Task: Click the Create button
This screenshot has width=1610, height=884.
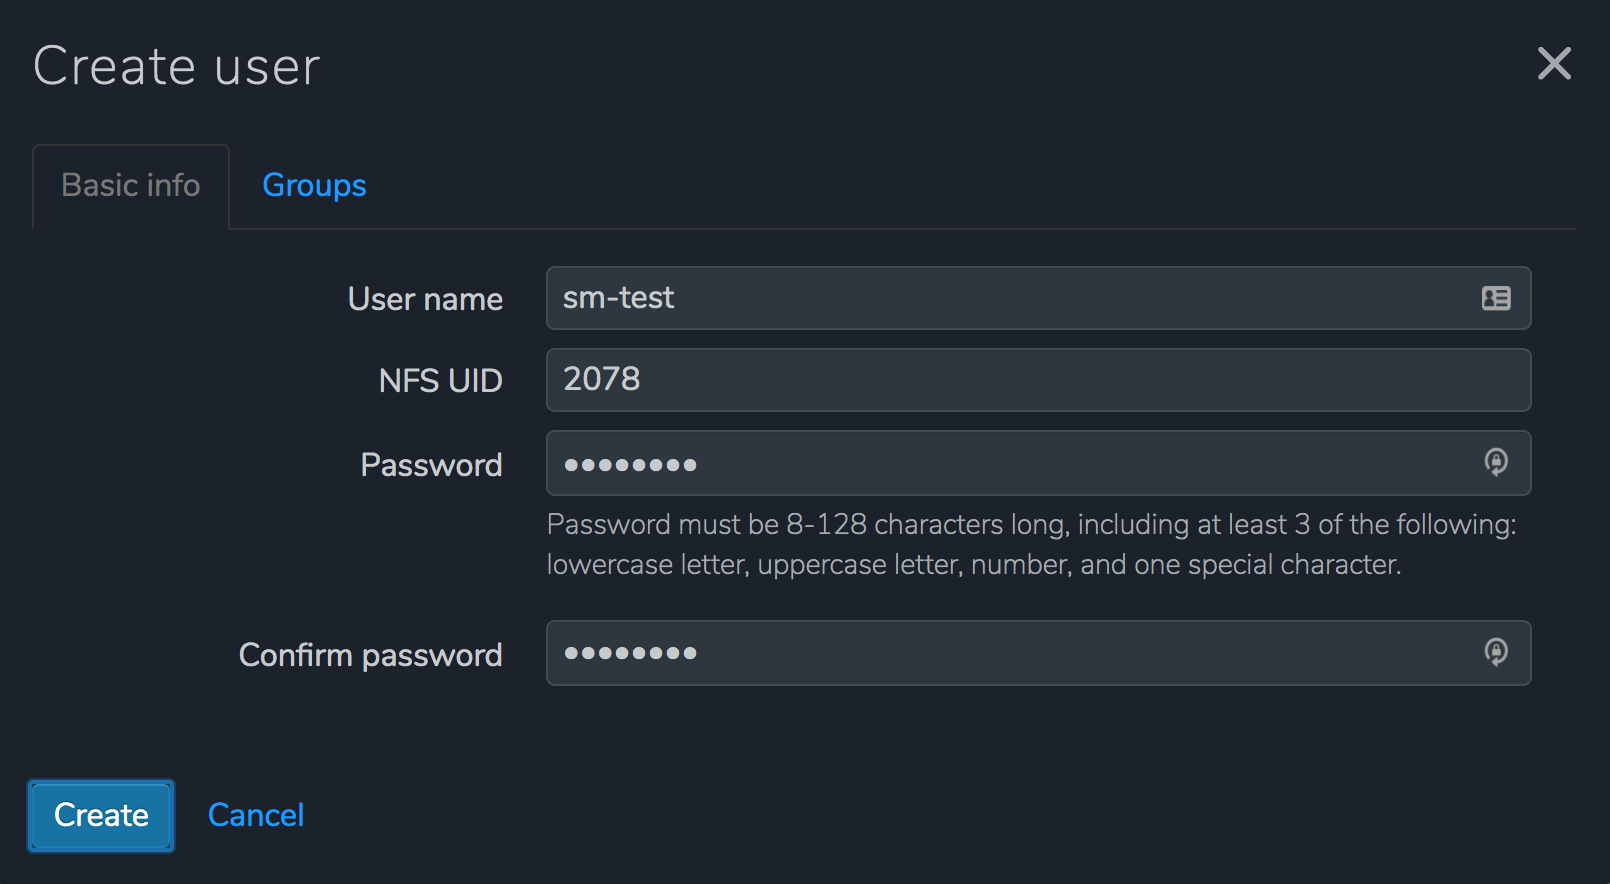Action: click(100, 815)
